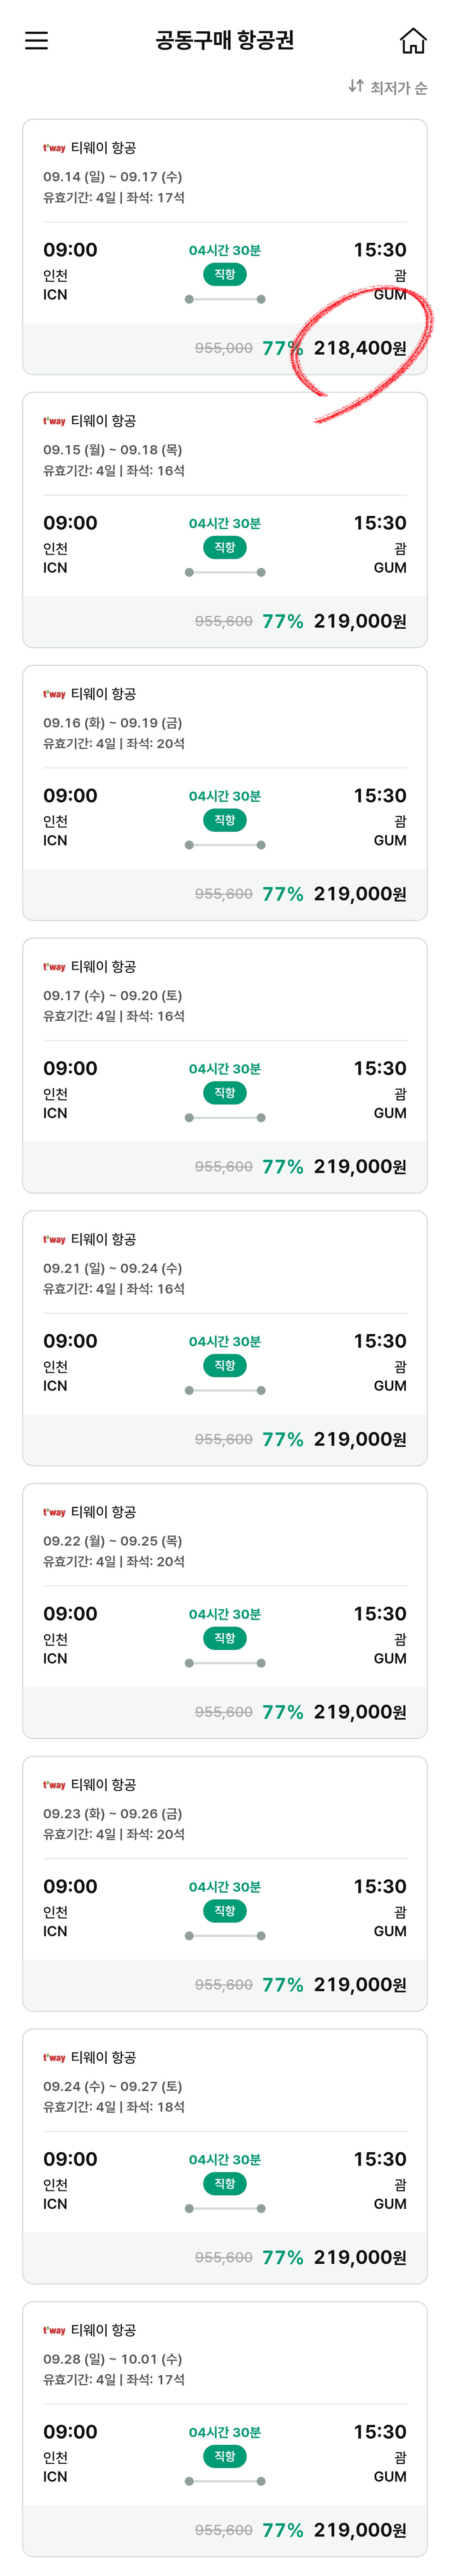Click t'way logo on 09.23 ~ 09.26 card
Viewport: 450px width, 2576px height.
[x=54, y=1785]
